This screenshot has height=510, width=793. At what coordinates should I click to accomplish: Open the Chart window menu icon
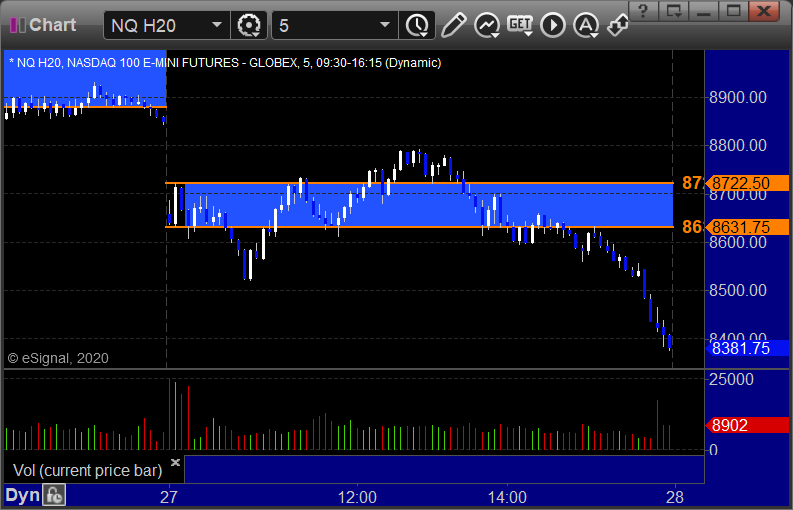coord(18,25)
